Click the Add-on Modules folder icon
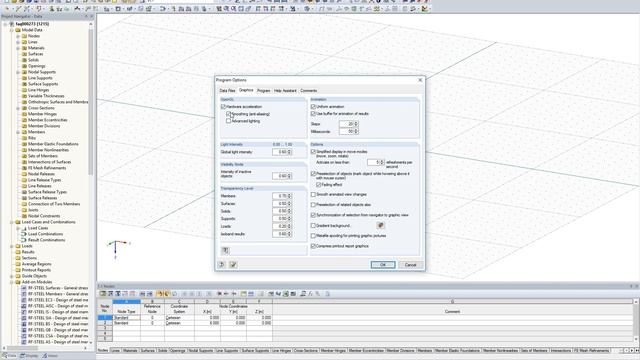 pyautogui.click(x=18, y=282)
